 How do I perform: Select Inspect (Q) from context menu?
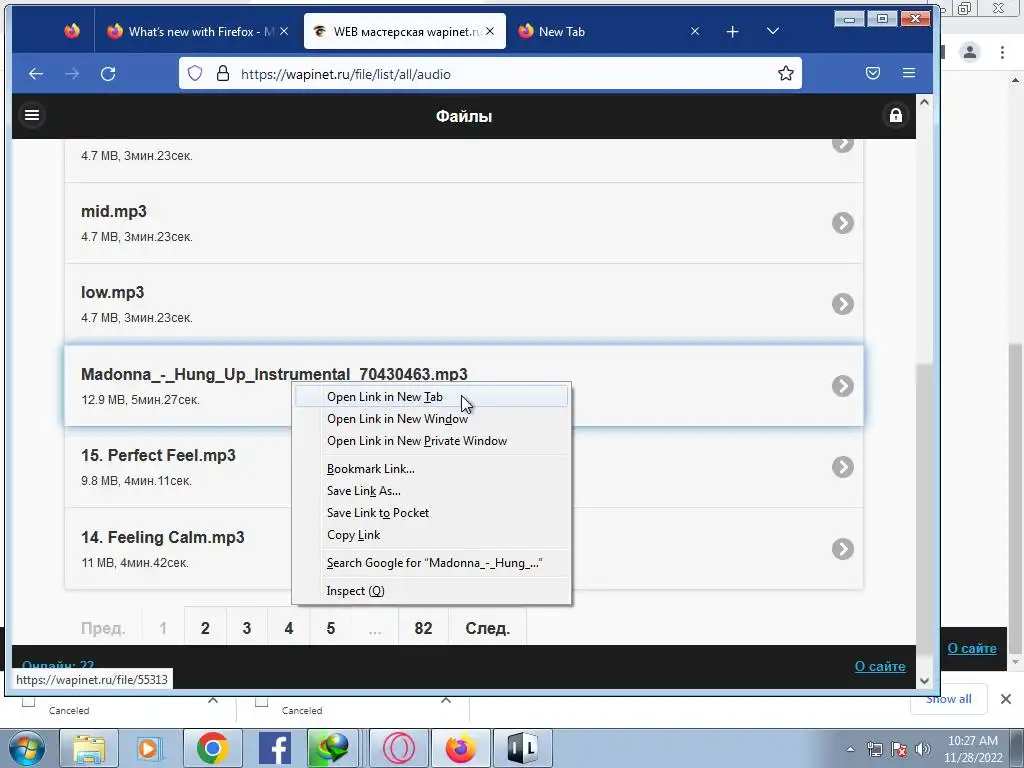[x=431, y=591]
